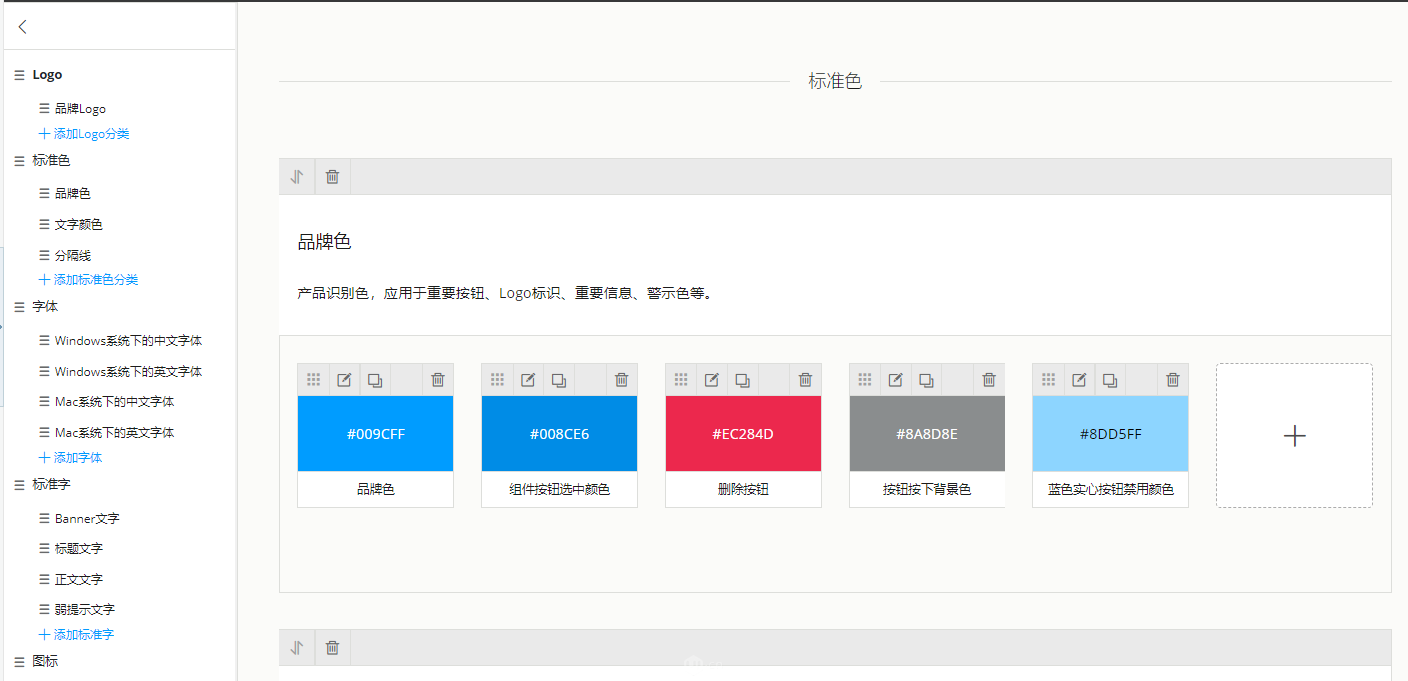Select 分隔线 in sidebar

[x=72, y=256]
